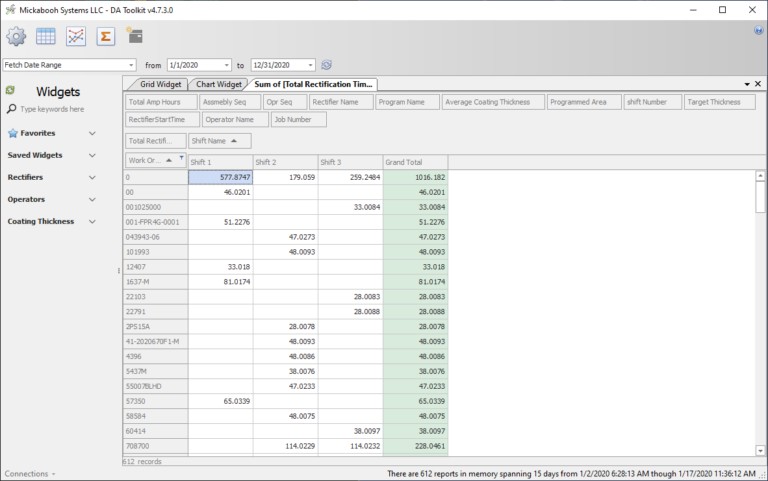Click the Program Name field button
This screenshot has width=768, height=481.
(408, 102)
